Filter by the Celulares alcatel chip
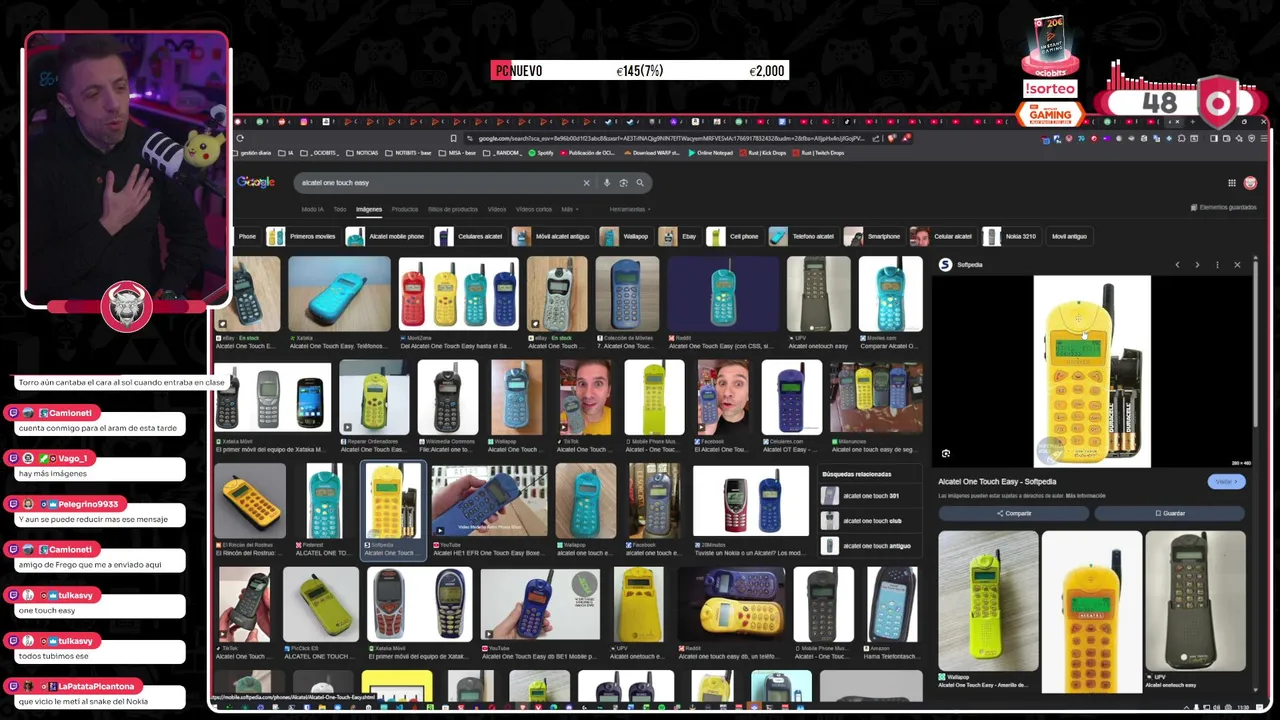Image resolution: width=1280 pixels, height=720 pixels. click(469, 236)
